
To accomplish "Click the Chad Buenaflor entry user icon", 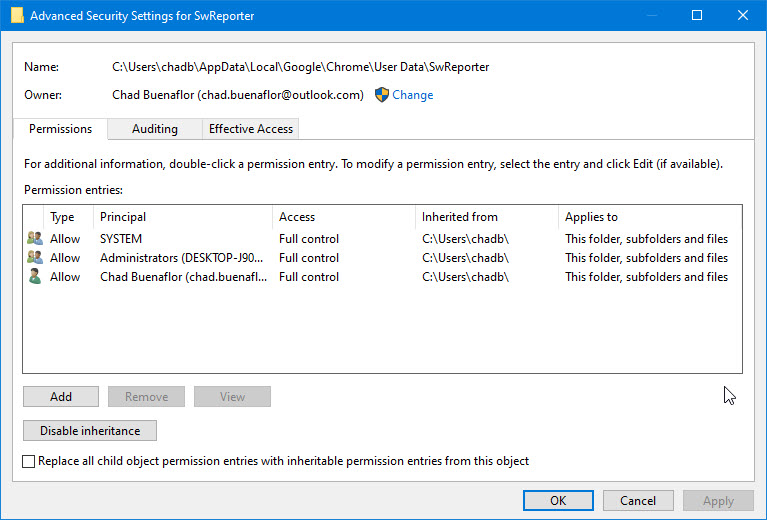I will pos(35,276).
